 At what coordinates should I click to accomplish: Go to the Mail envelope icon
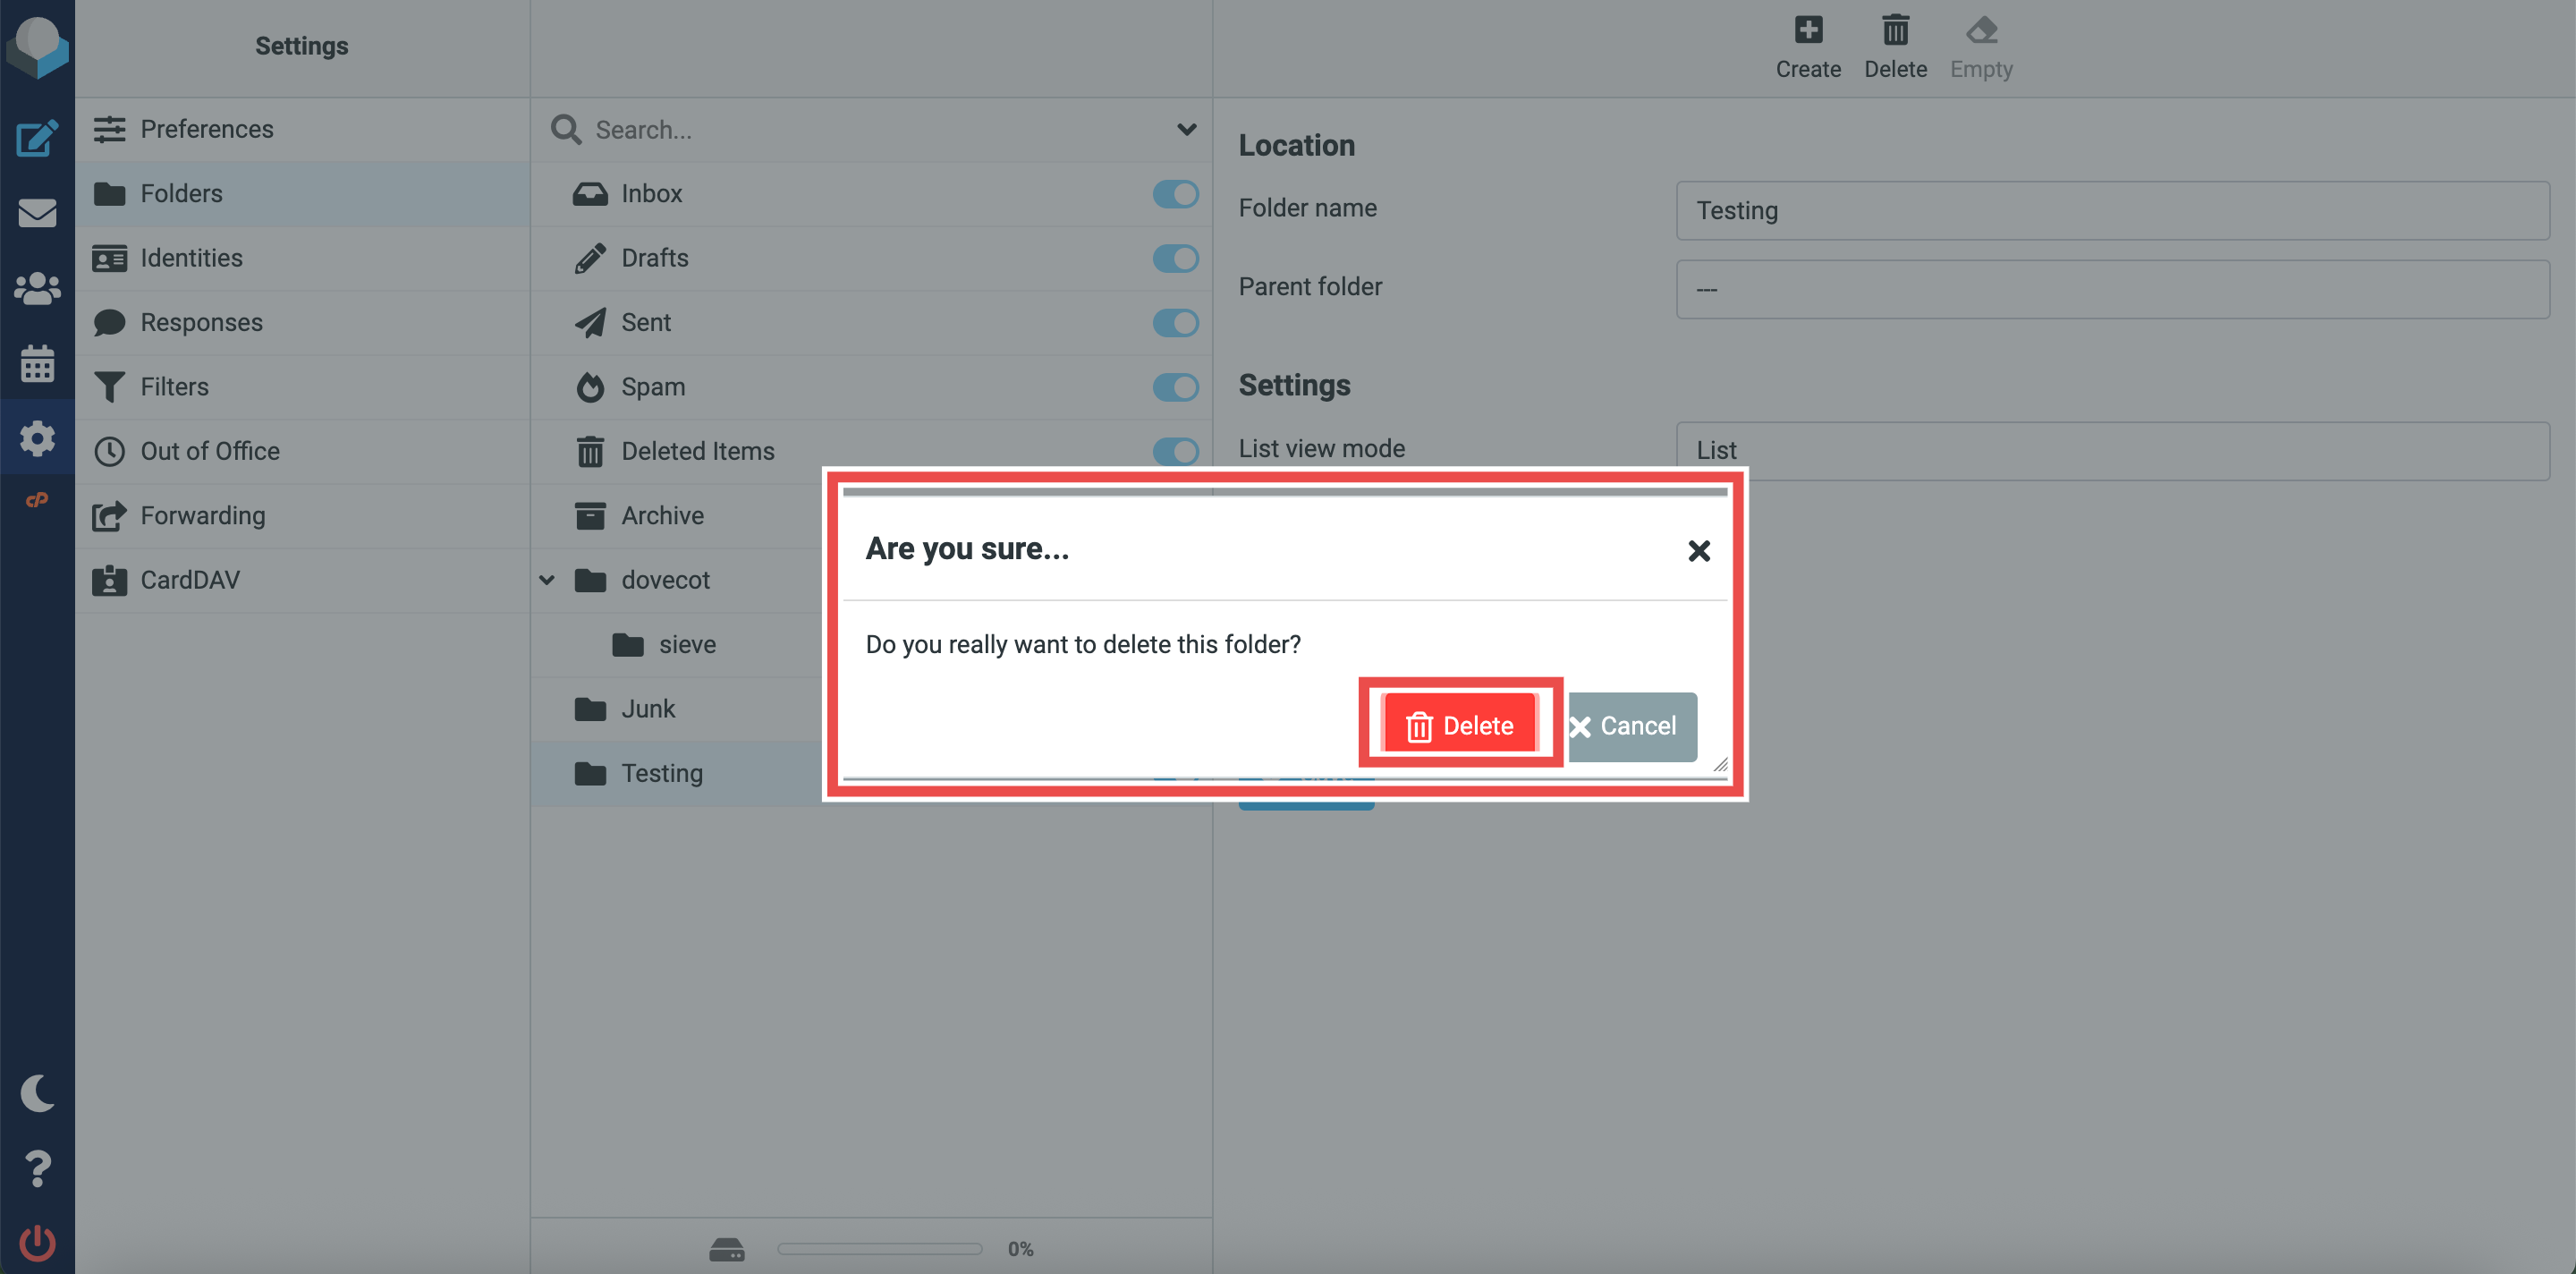[x=37, y=213]
